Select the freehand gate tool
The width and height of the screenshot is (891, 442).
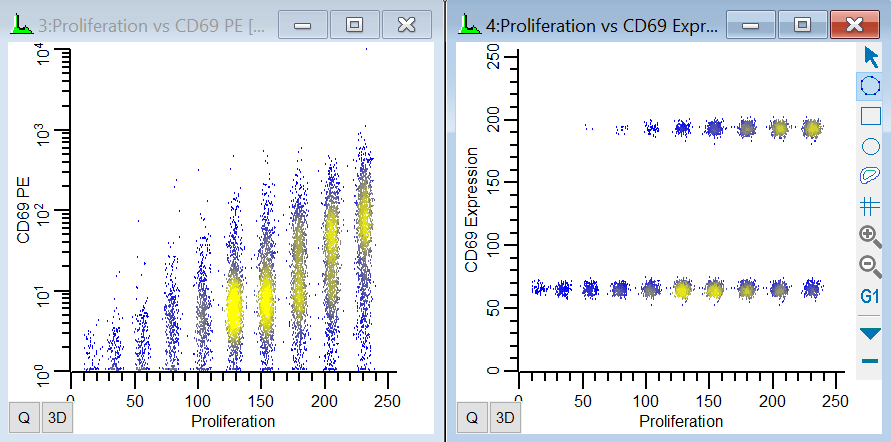pyautogui.click(x=870, y=176)
